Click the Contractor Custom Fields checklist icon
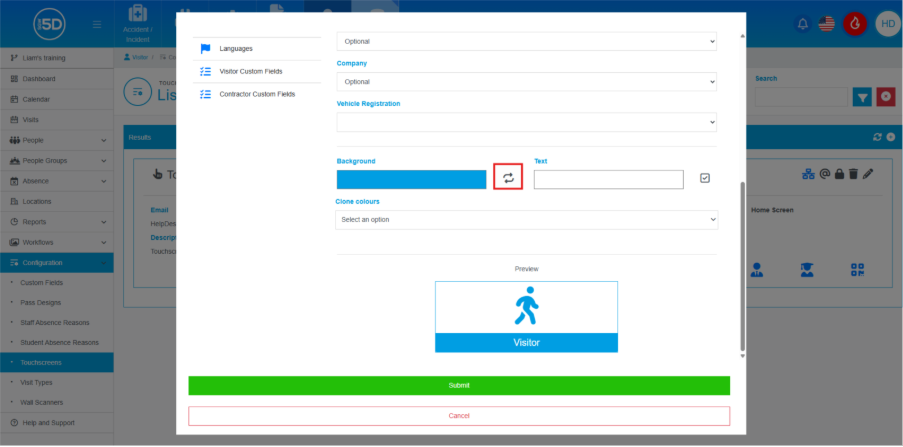903x447 pixels. point(206,94)
